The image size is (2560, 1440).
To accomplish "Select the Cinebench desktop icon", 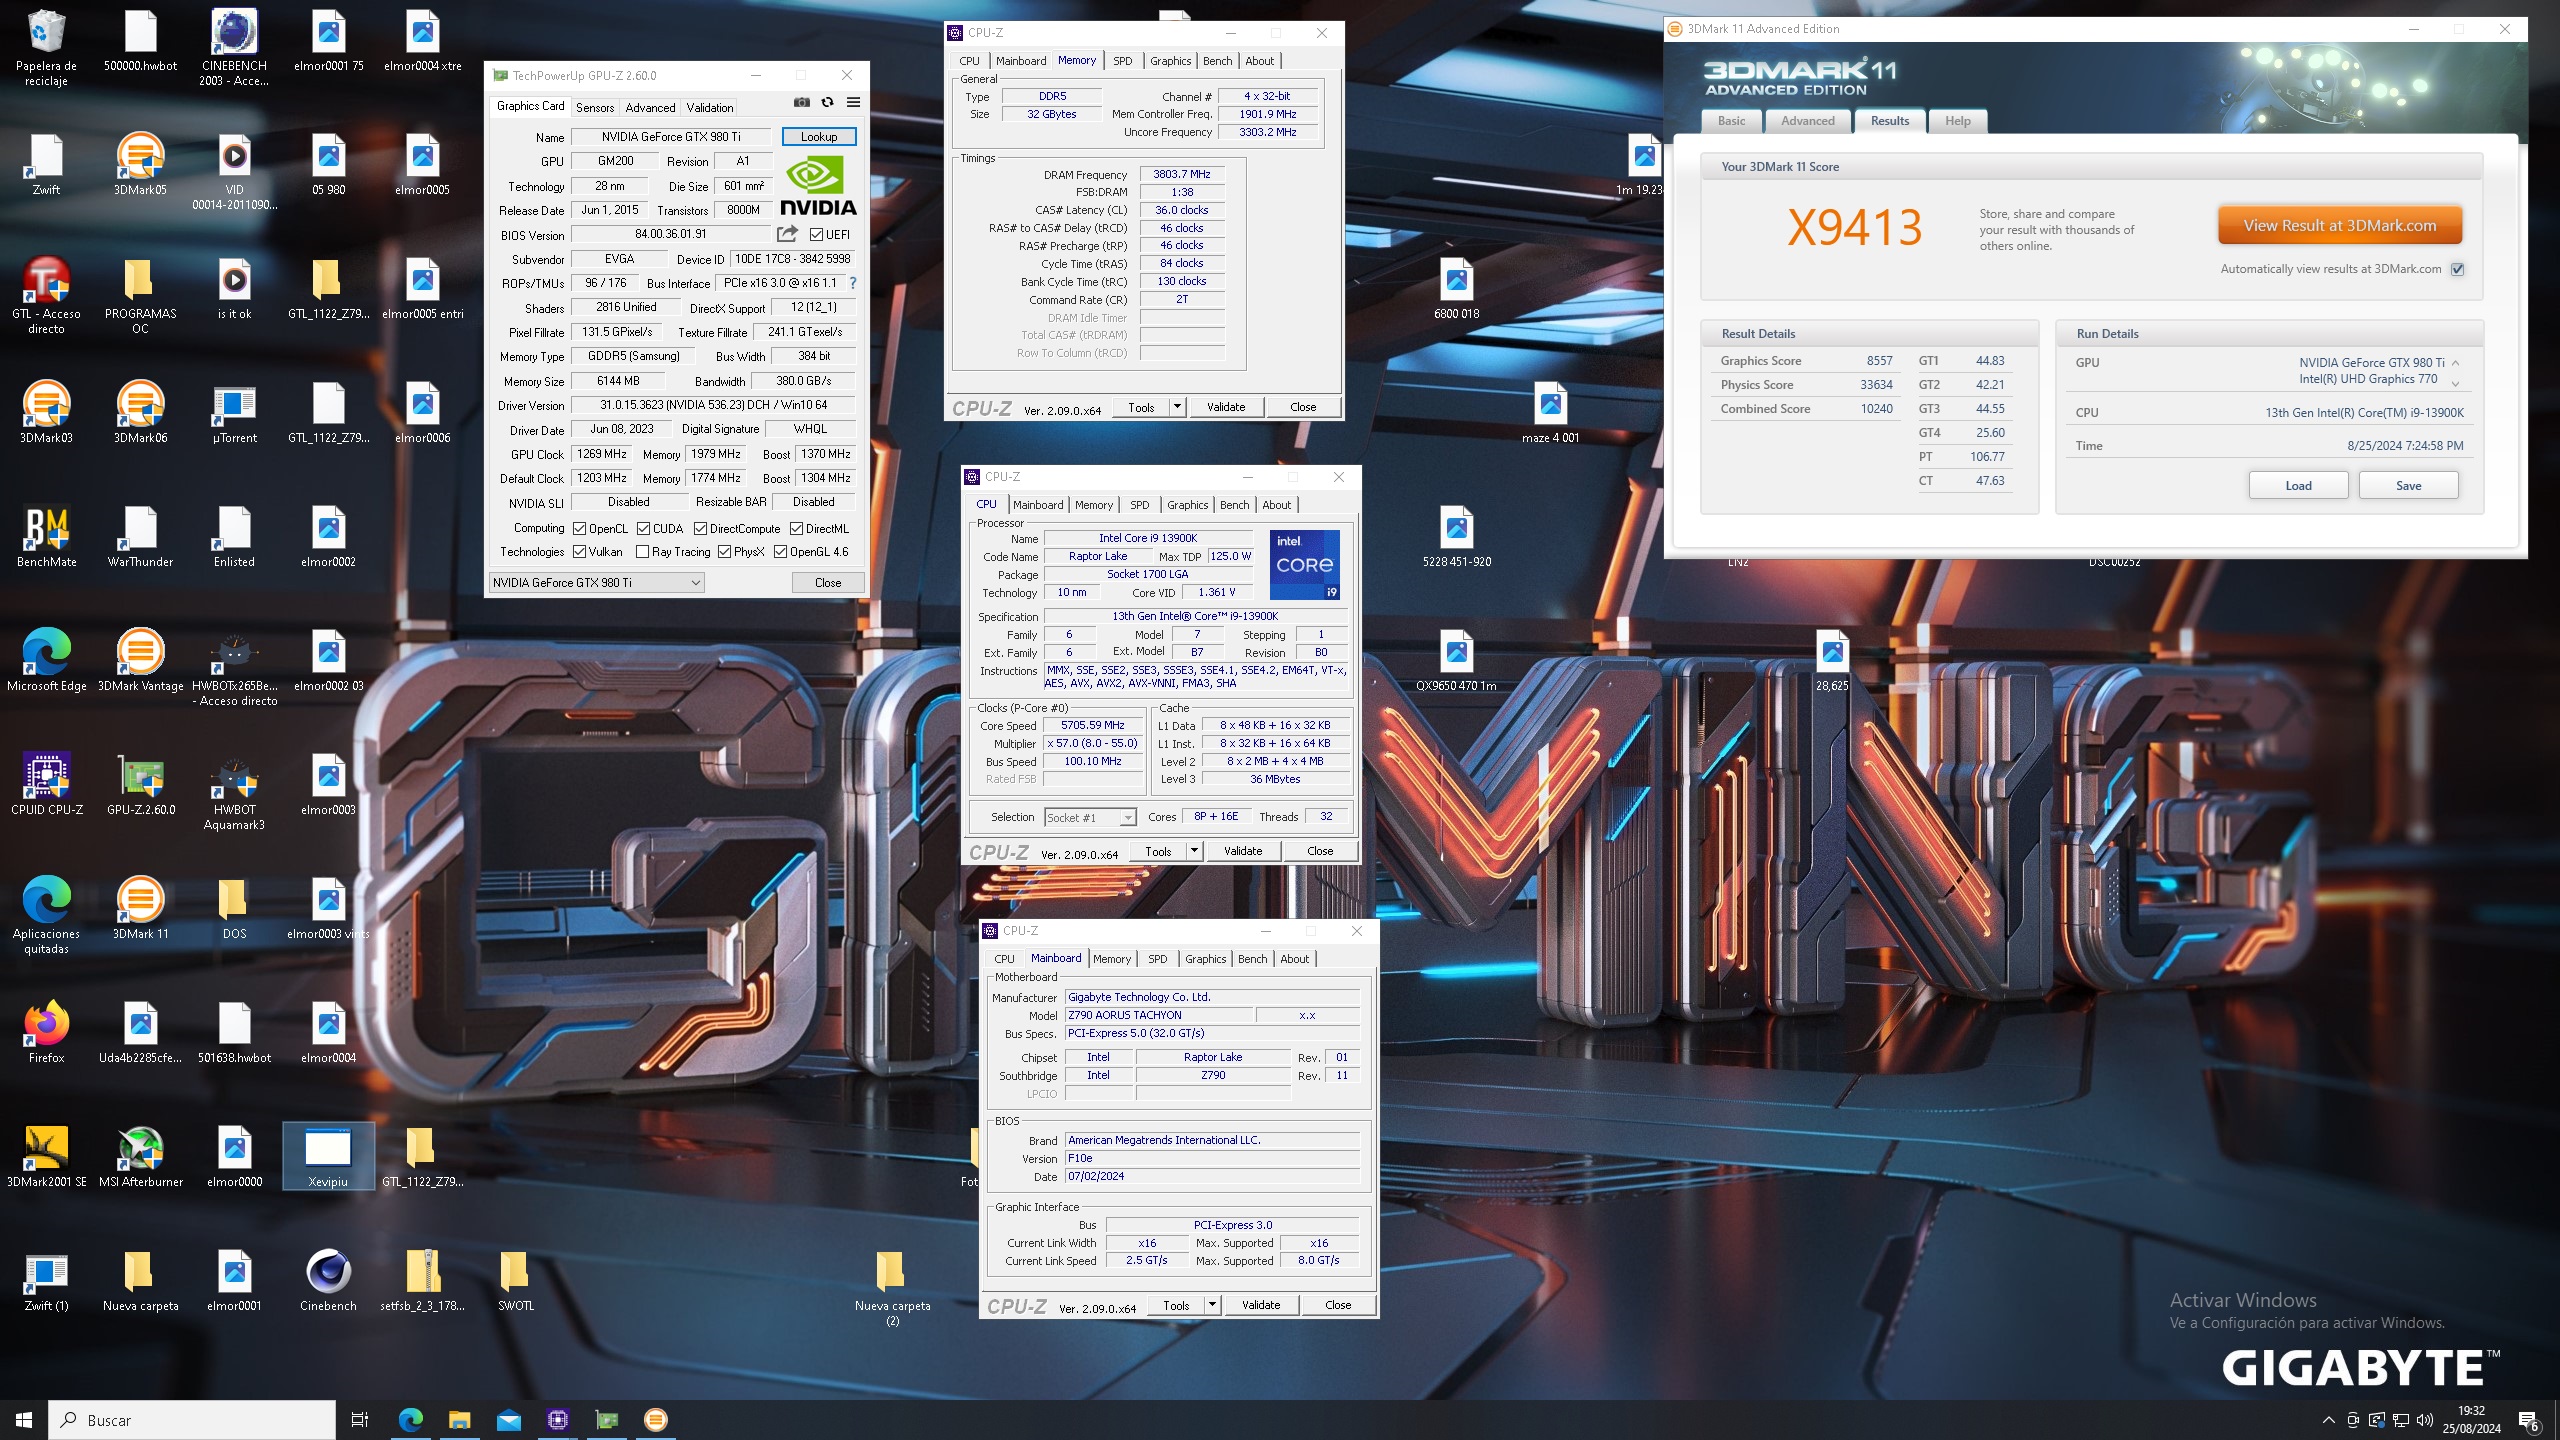I will click(328, 1281).
